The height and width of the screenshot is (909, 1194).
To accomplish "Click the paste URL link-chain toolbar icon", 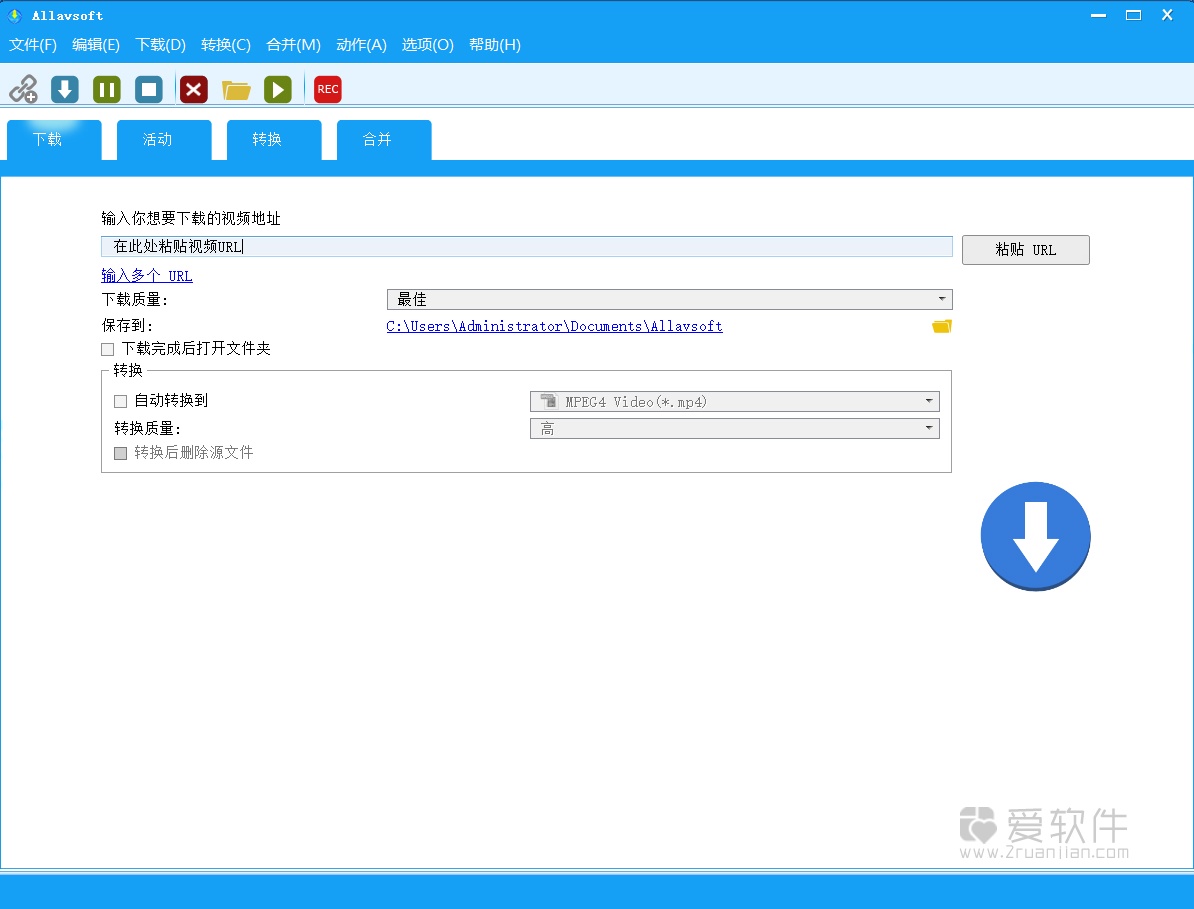I will pos(24,89).
